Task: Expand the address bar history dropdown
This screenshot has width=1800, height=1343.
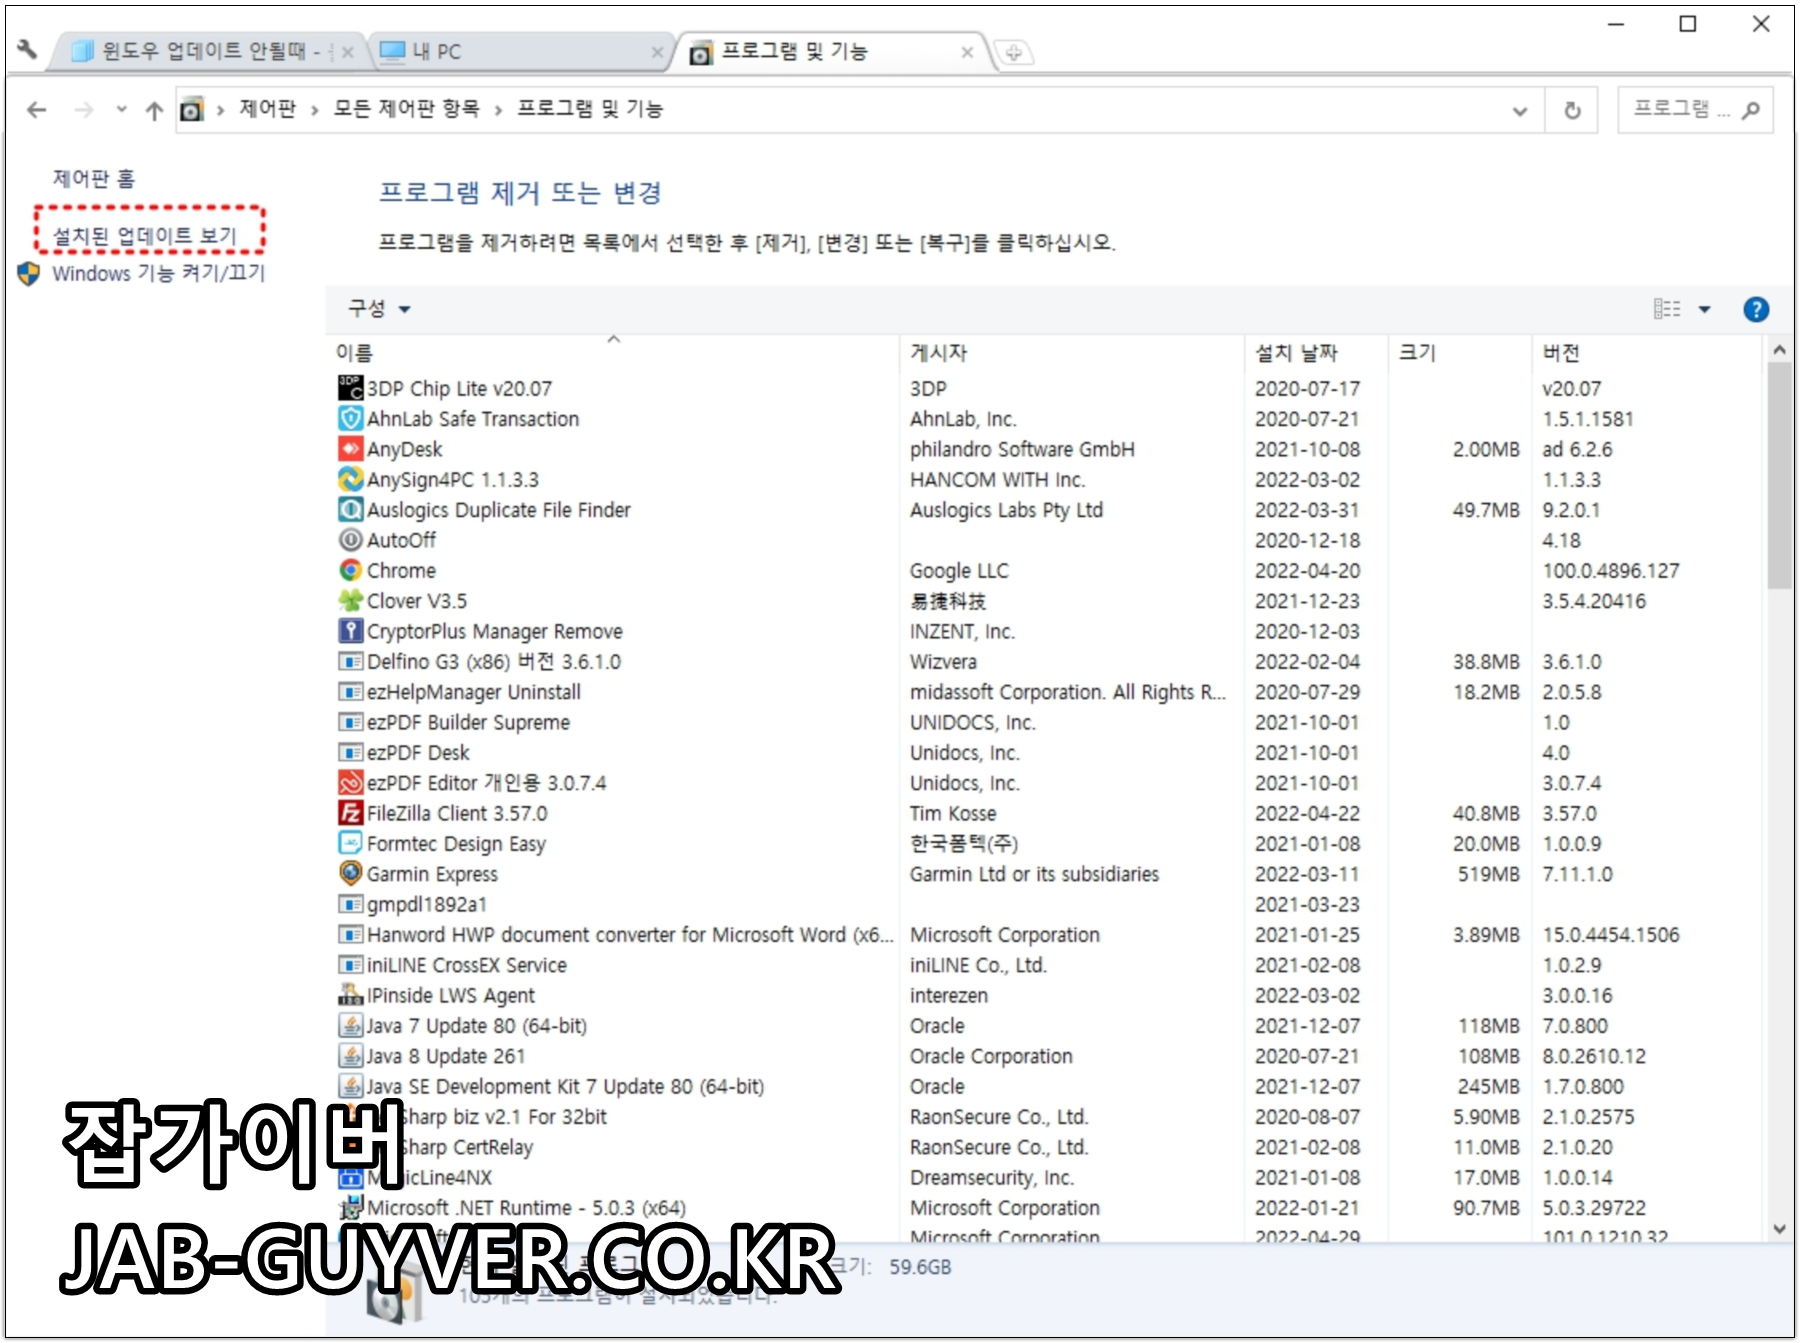Action: pos(1520,110)
